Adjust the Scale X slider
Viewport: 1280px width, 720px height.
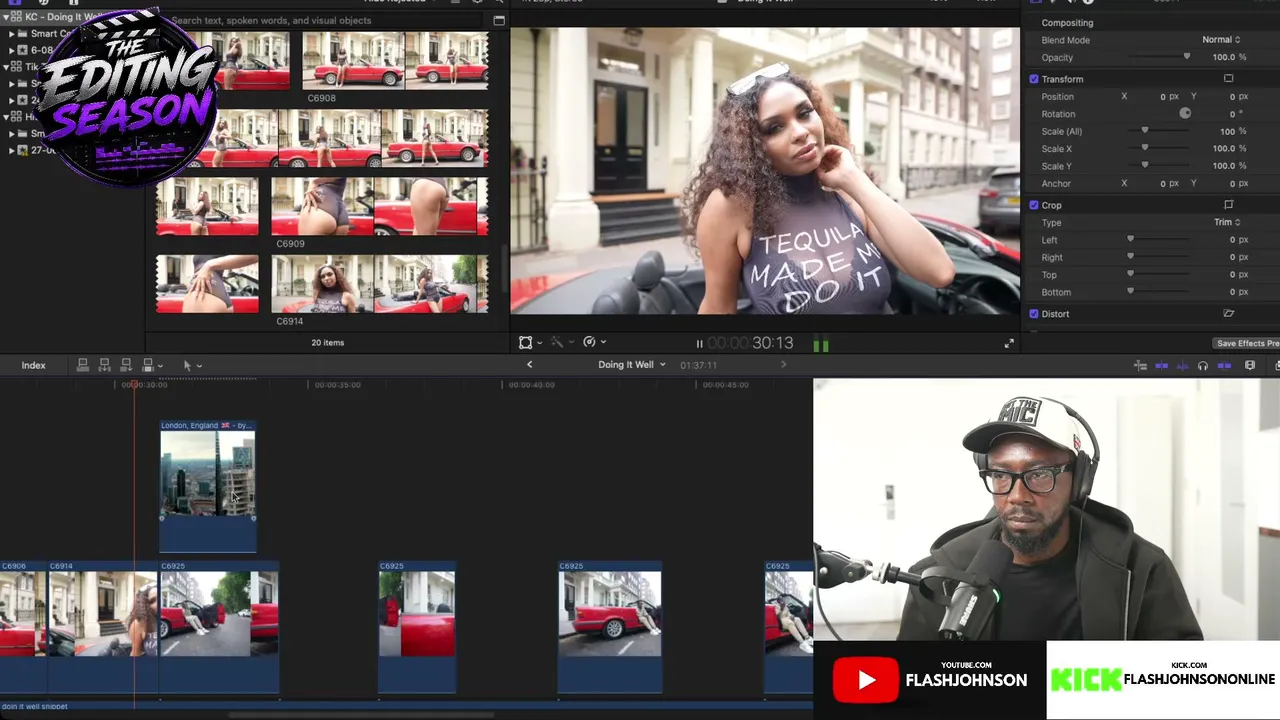point(1145,149)
